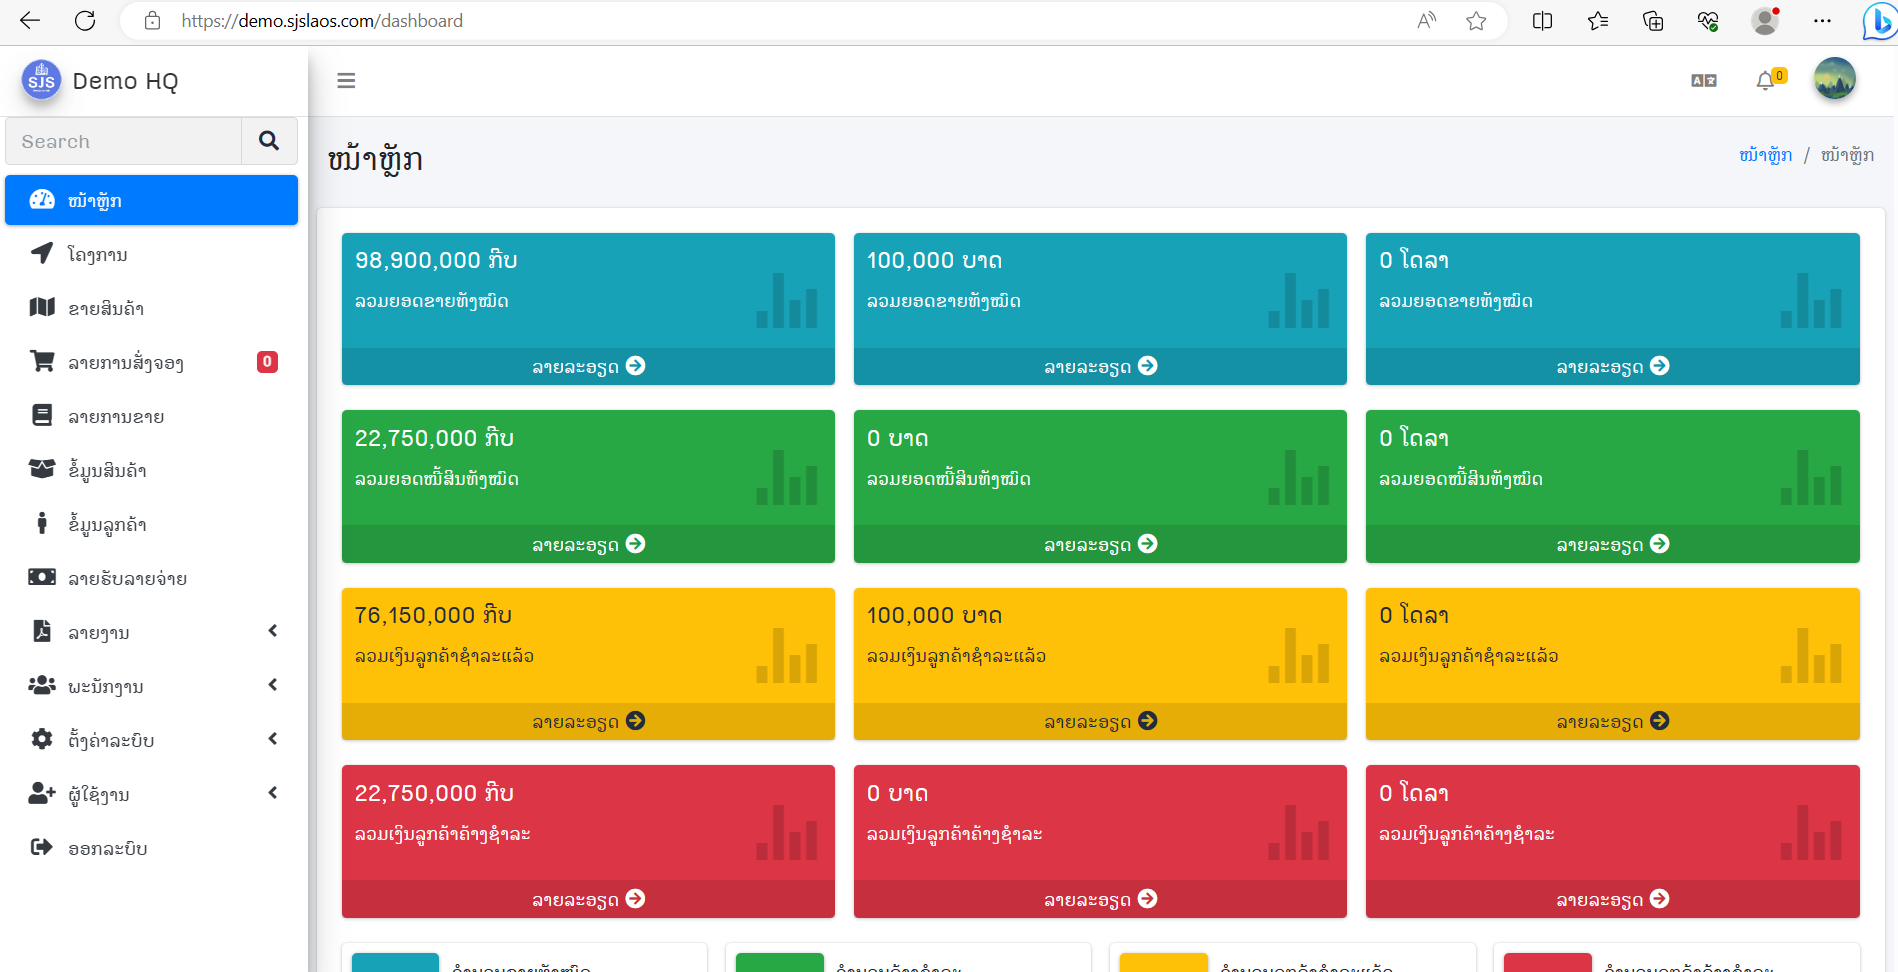Click the money bill income-expense icon
This screenshot has width=1898, height=972.
[42, 577]
